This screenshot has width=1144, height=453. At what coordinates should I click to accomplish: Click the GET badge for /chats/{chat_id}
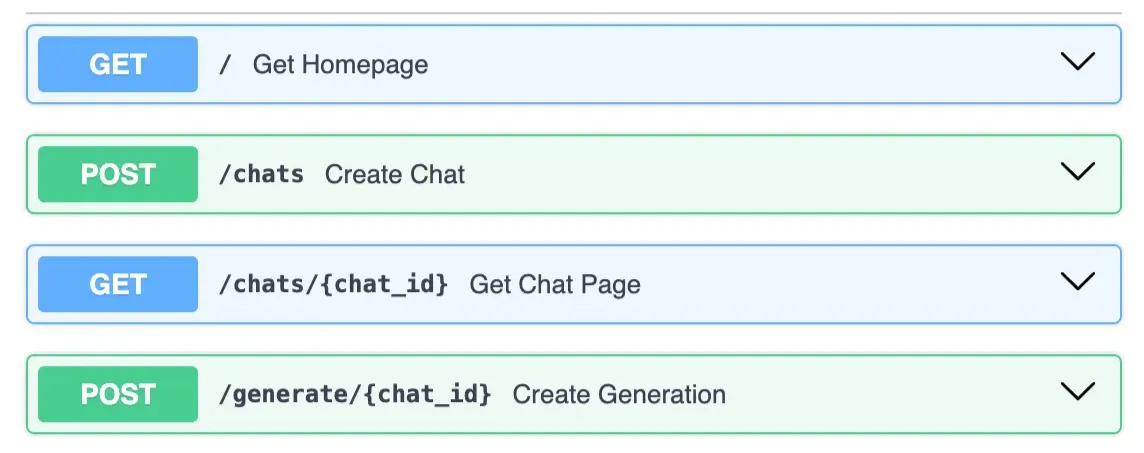[x=118, y=284]
